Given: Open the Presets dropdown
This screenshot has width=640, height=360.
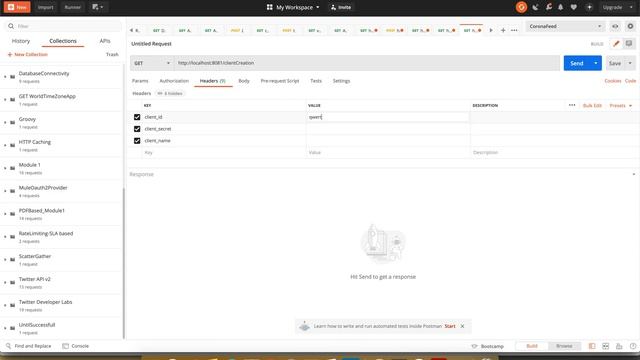Looking at the screenshot, I should tap(620, 106).
